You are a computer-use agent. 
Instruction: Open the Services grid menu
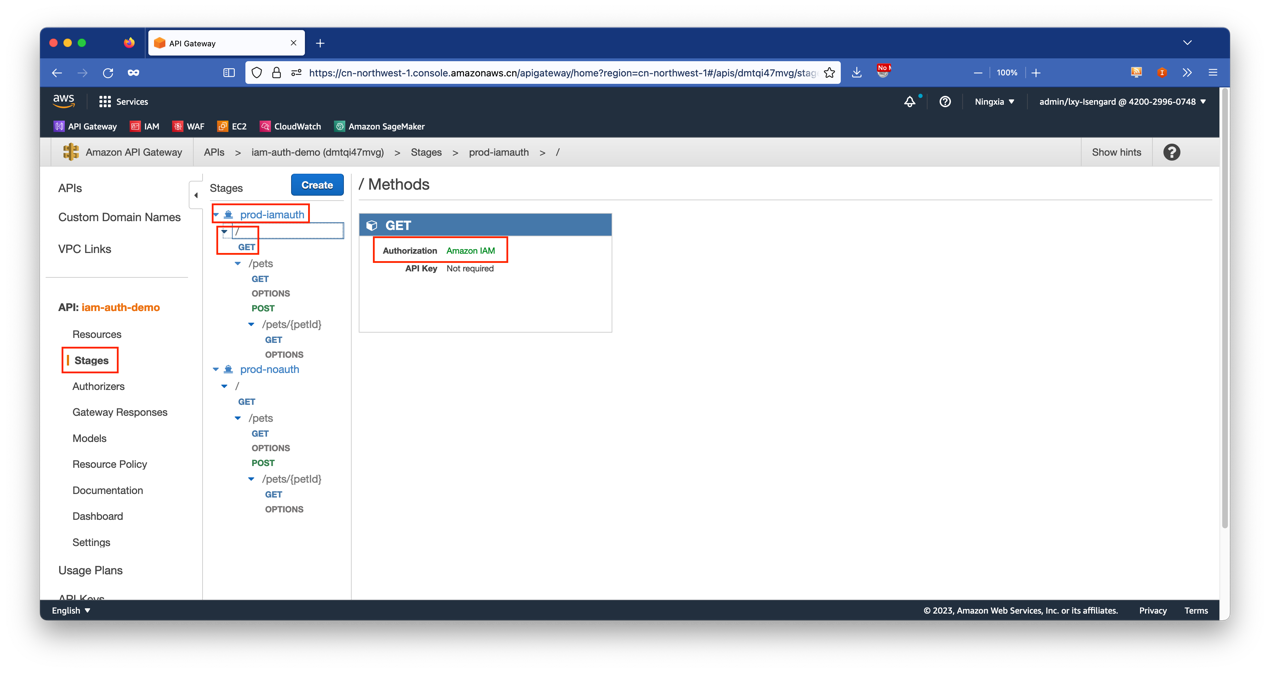pos(123,102)
